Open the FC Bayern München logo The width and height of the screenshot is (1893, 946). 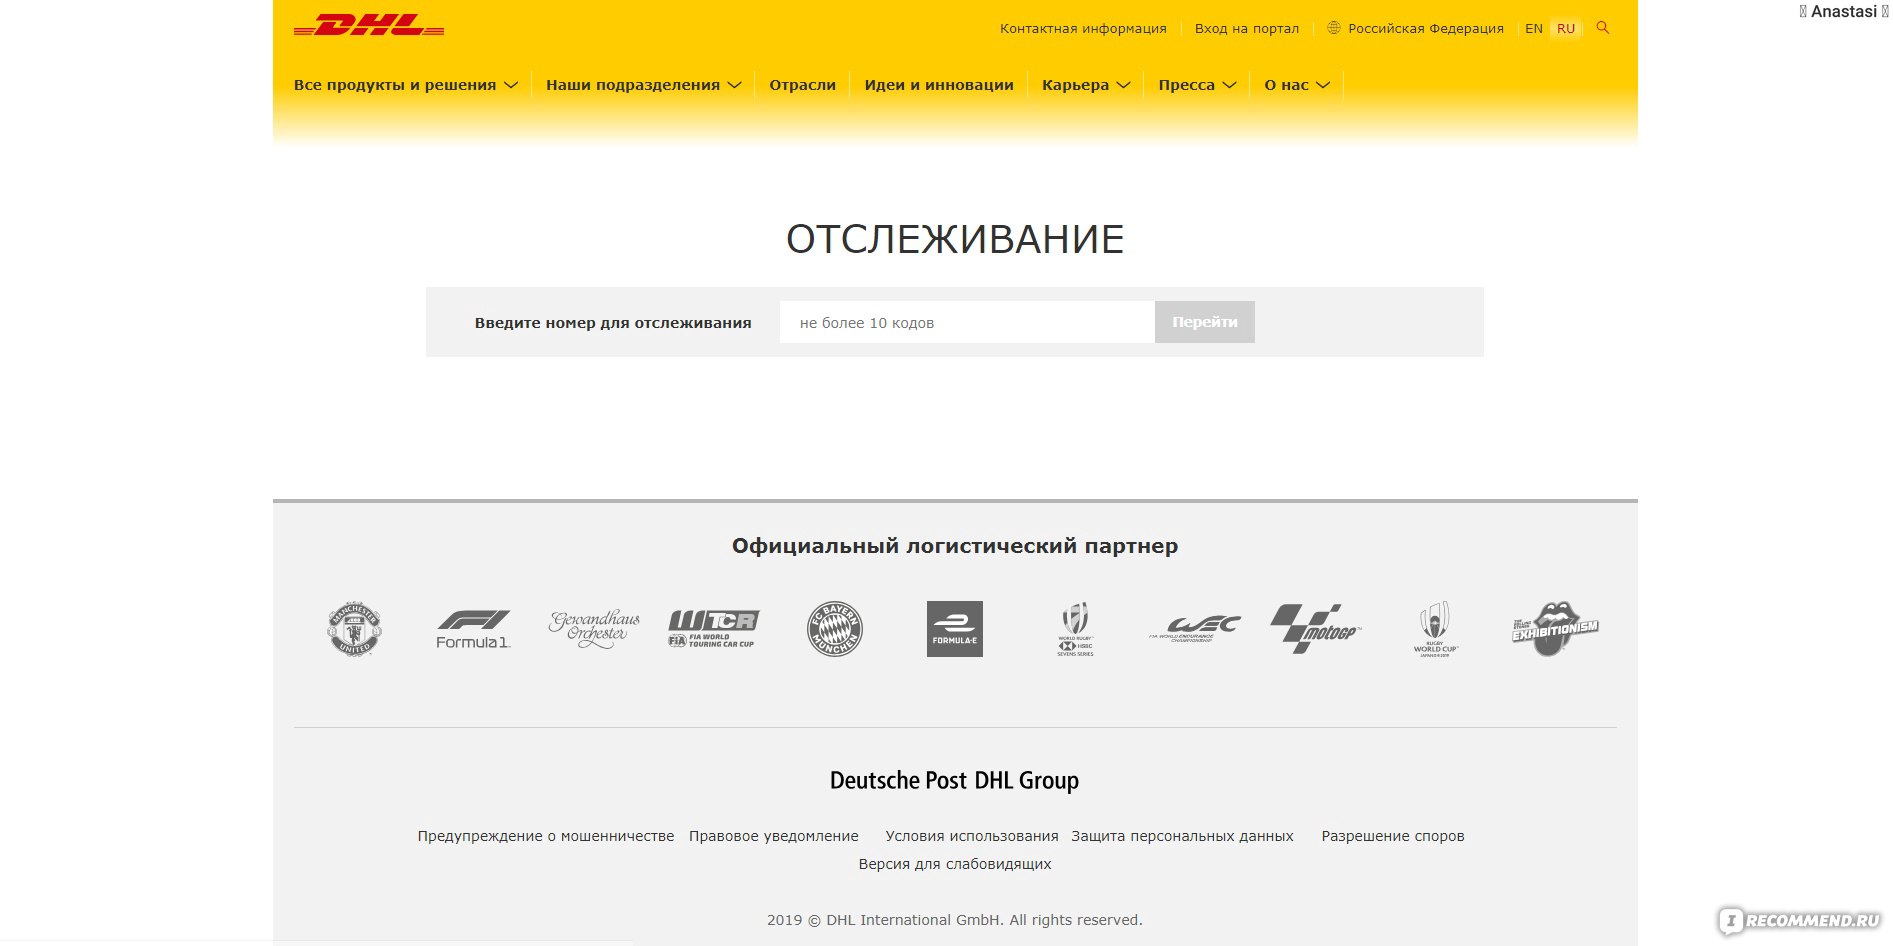tap(835, 629)
